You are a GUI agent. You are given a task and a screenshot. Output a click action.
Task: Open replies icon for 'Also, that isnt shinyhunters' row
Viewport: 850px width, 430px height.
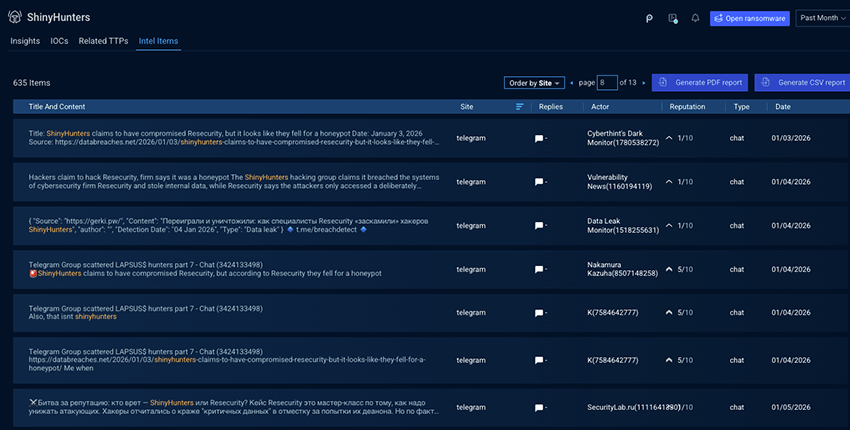coord(539,313)
